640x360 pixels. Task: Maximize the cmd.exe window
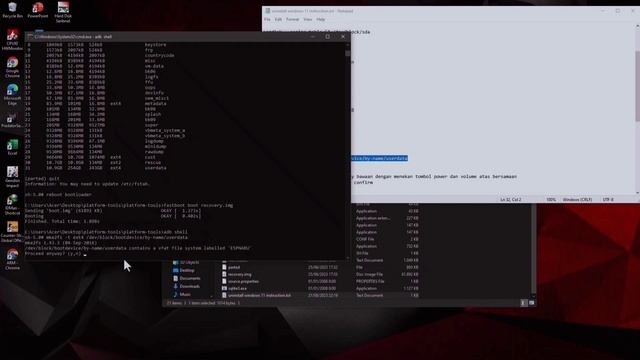pyautogui.click(x=327, y=37)
